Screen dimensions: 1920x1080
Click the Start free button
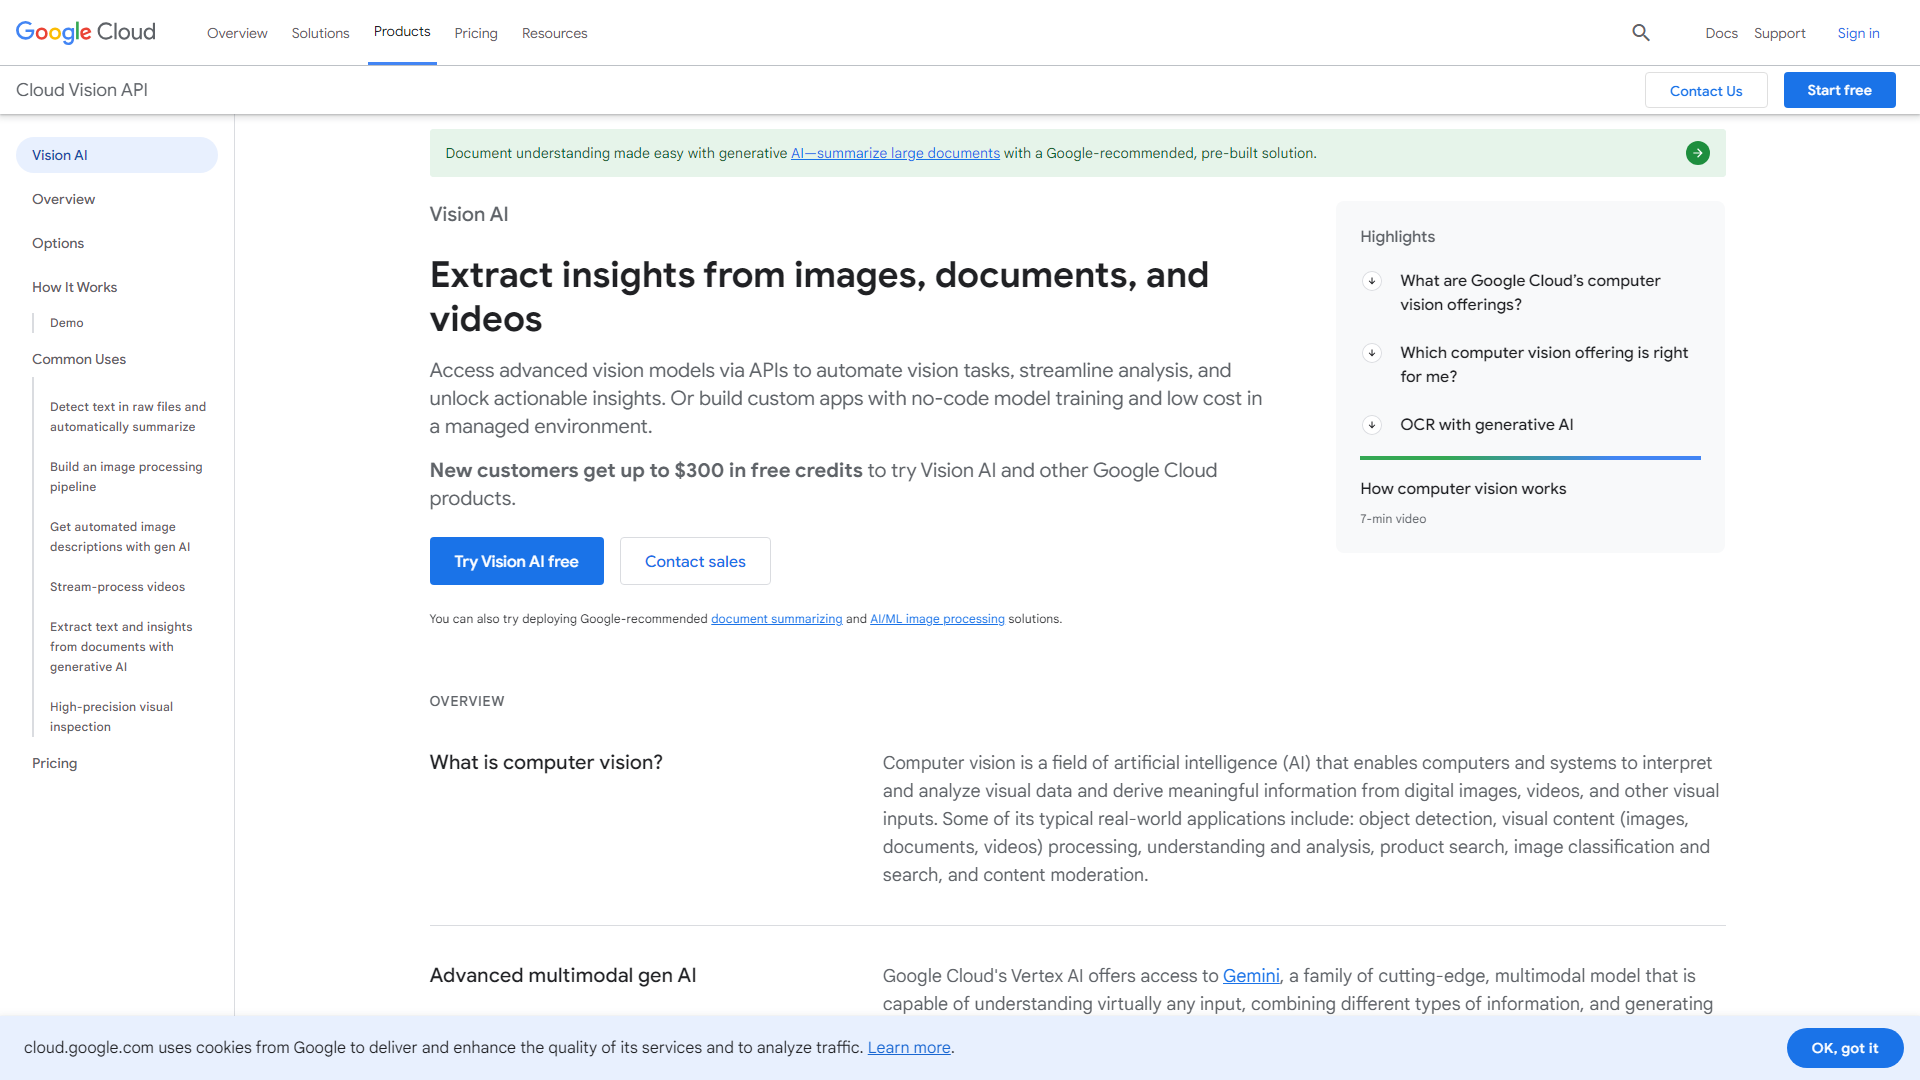[1839, 90]
